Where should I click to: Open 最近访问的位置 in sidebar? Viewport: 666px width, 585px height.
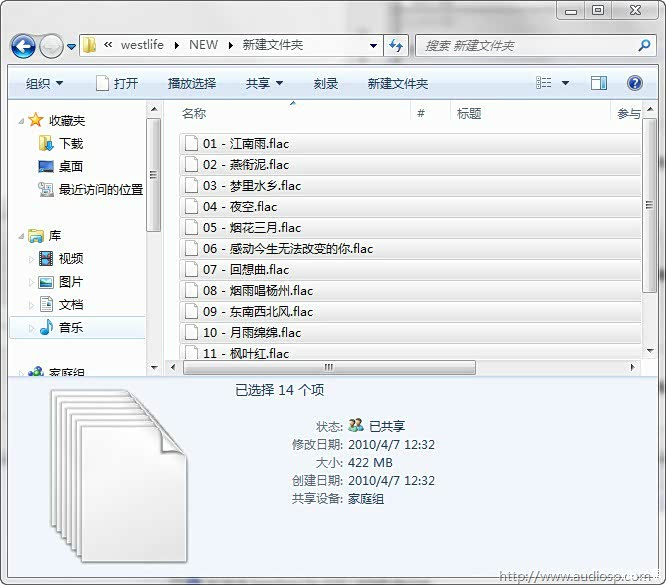(x=100, y=190)
